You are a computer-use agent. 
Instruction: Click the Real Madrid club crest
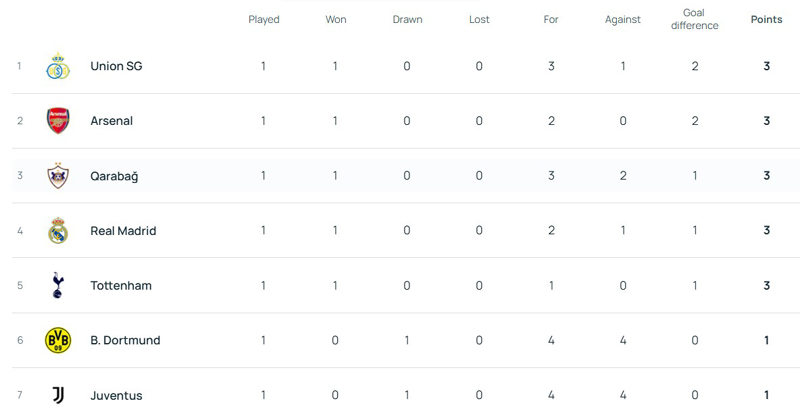pyautogui.click(x=58, y=231)
